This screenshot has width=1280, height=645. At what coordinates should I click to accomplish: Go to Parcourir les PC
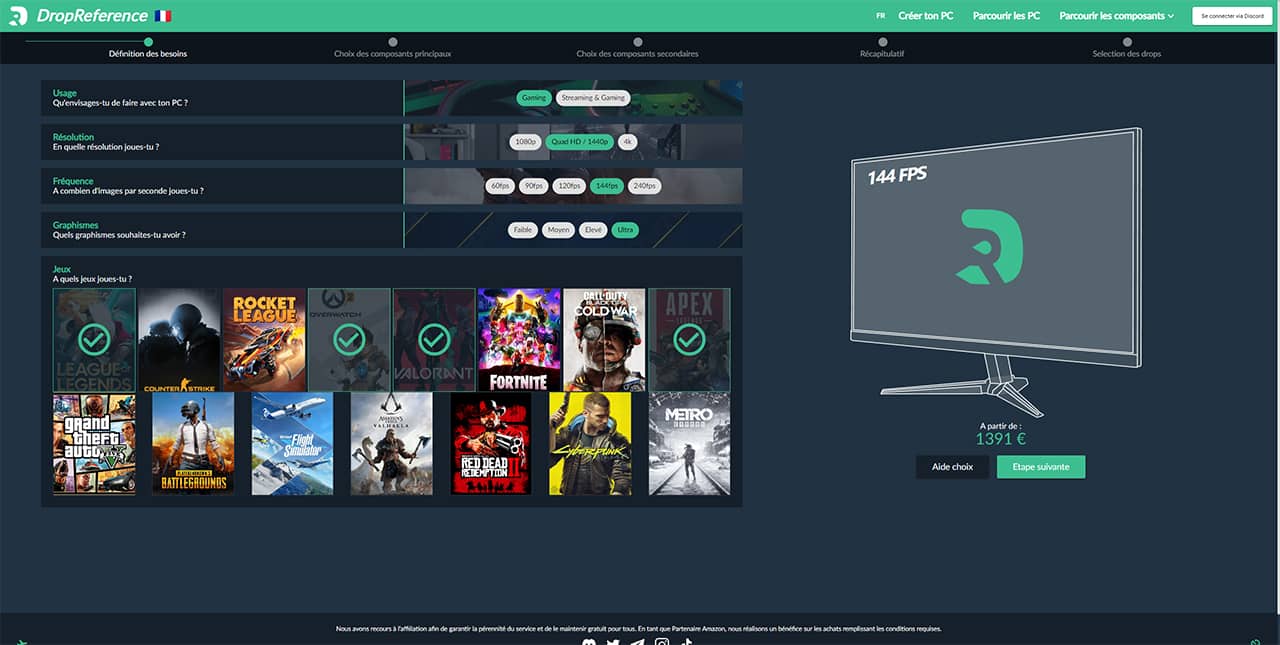[1006, 16]
